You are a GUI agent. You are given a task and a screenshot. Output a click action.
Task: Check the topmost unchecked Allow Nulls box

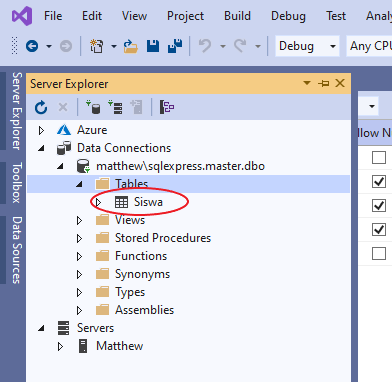pos(379,157)
